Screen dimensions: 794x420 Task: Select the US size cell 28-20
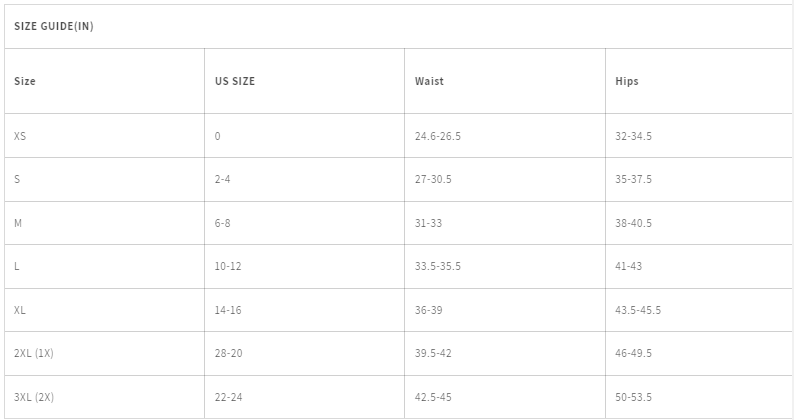[x=228, y=353]
